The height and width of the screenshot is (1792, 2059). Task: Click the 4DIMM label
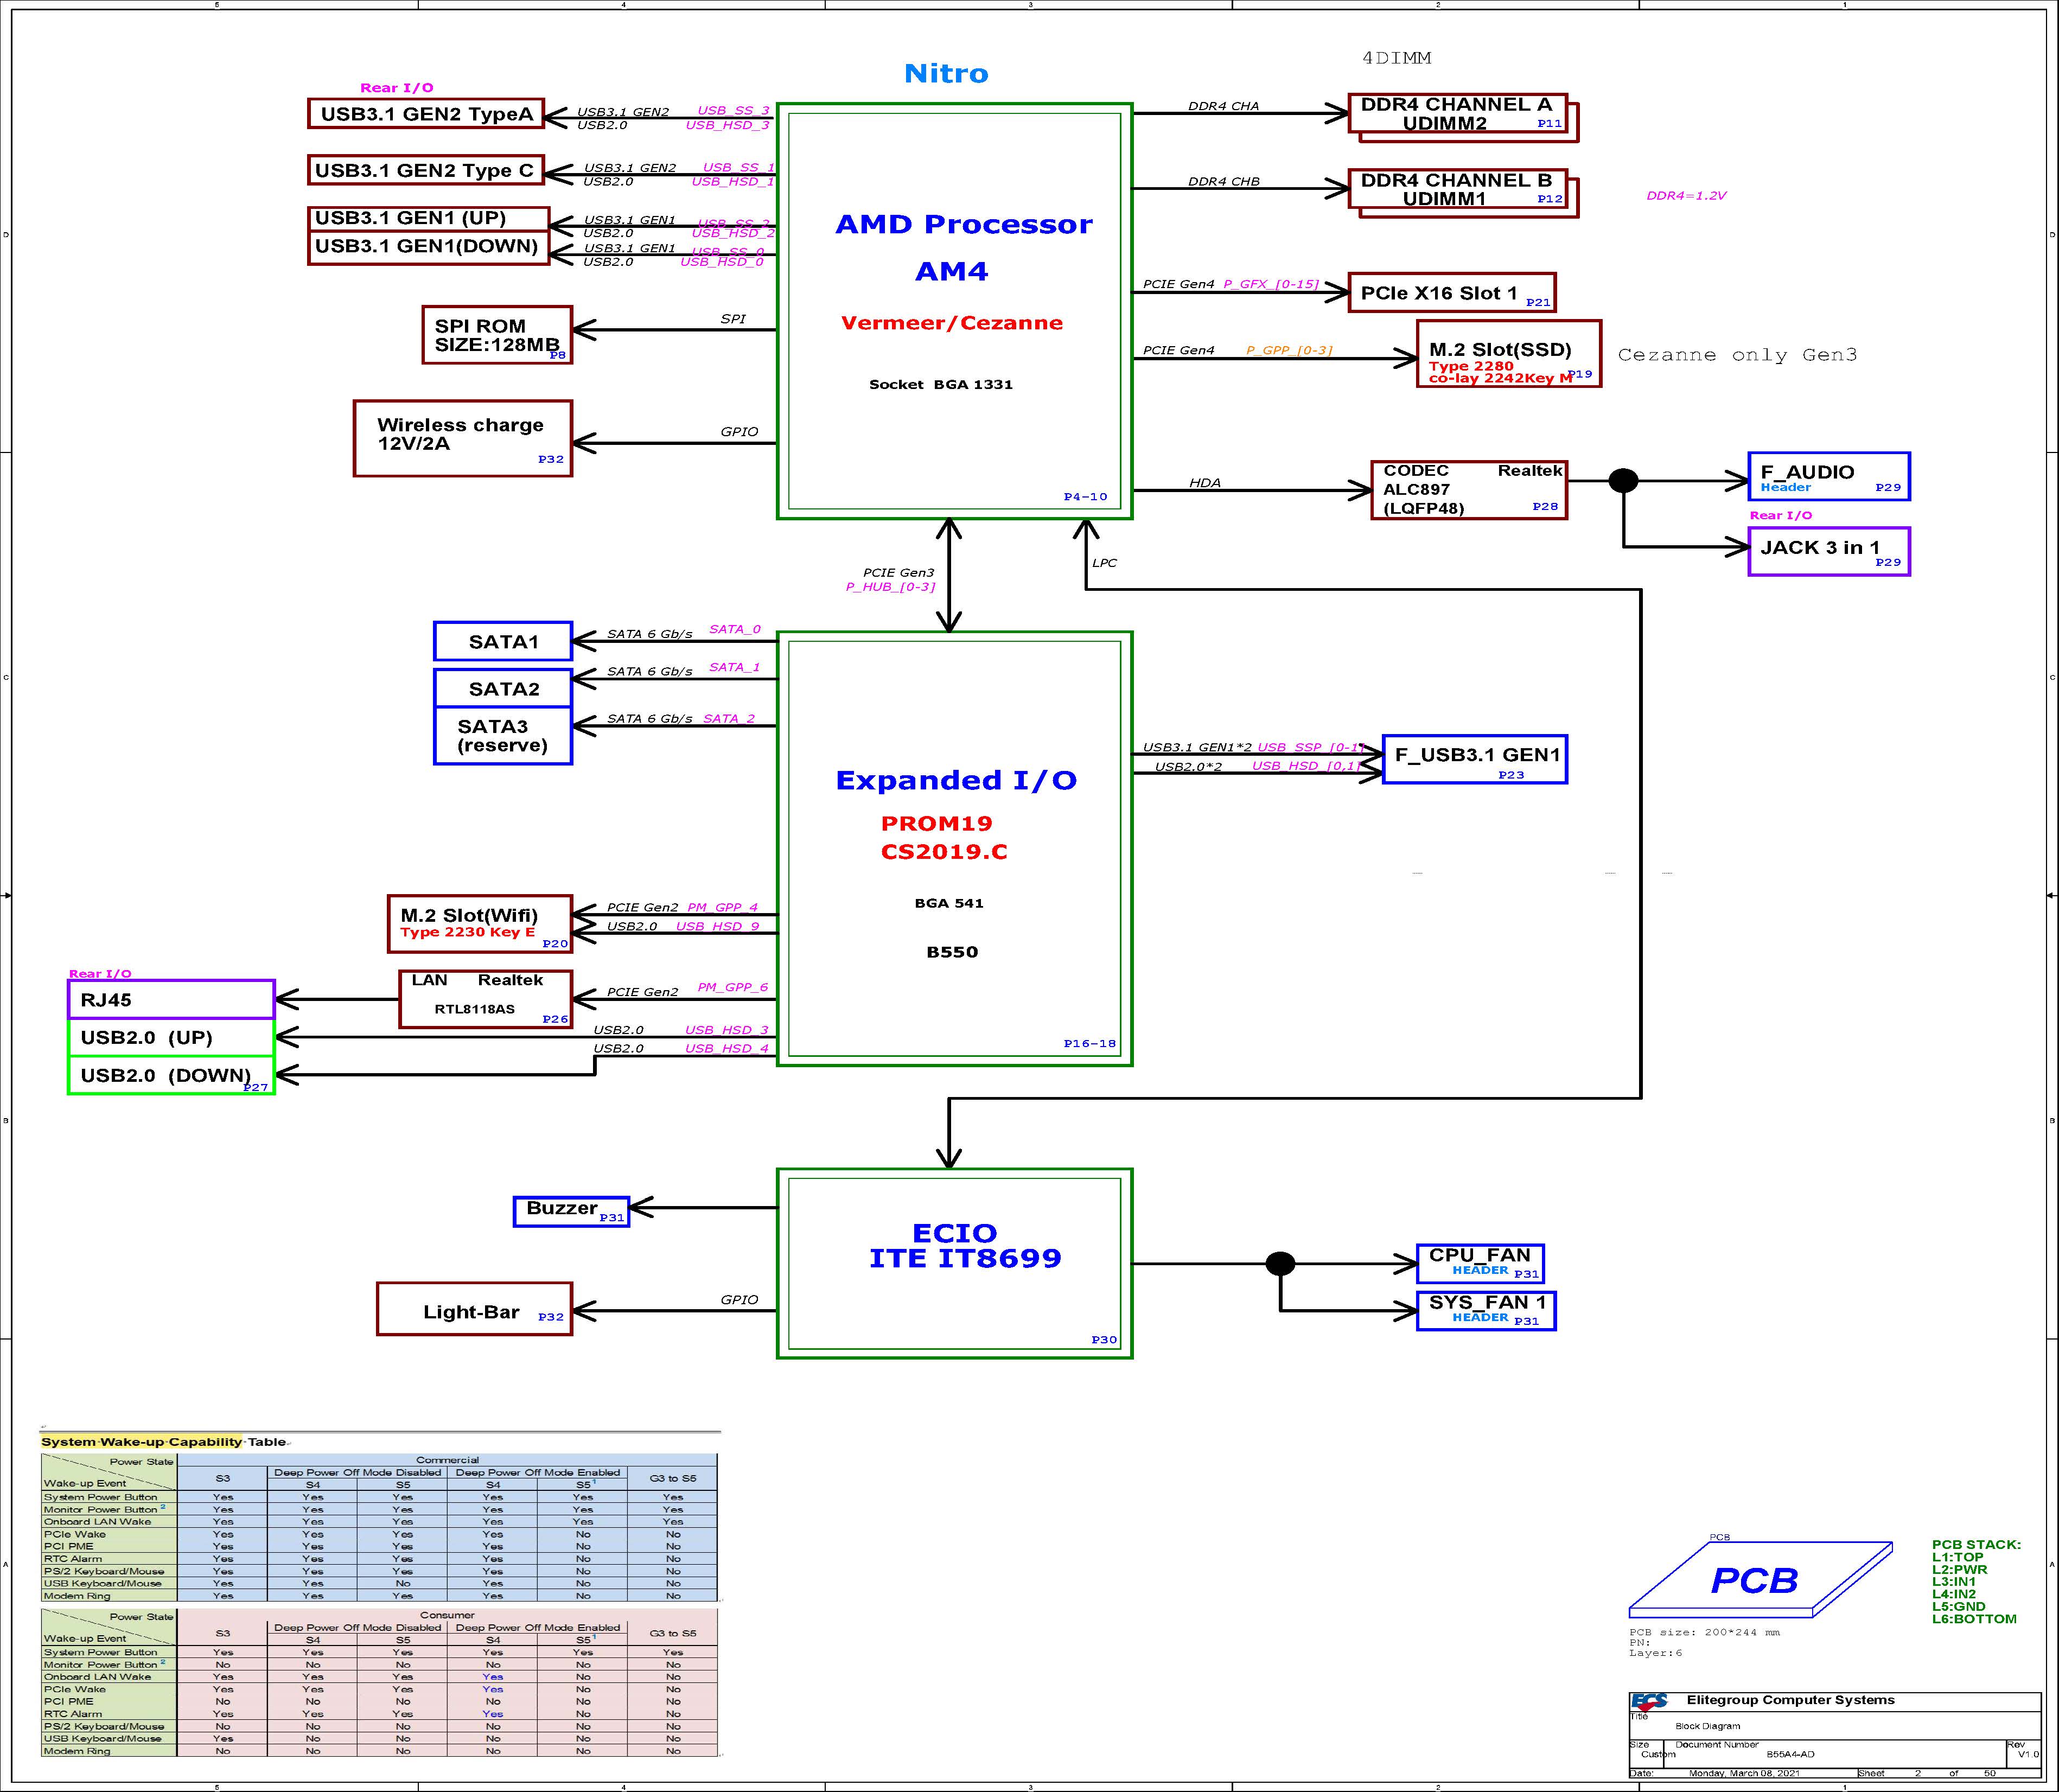1396,58
